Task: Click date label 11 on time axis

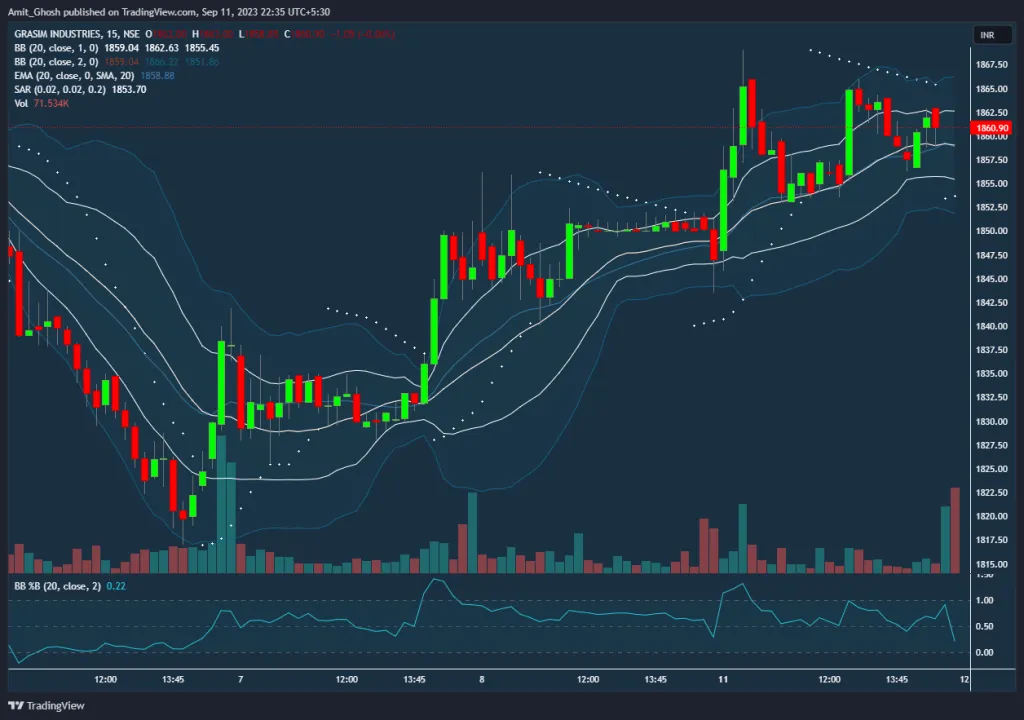Action: tap(722, 679)
